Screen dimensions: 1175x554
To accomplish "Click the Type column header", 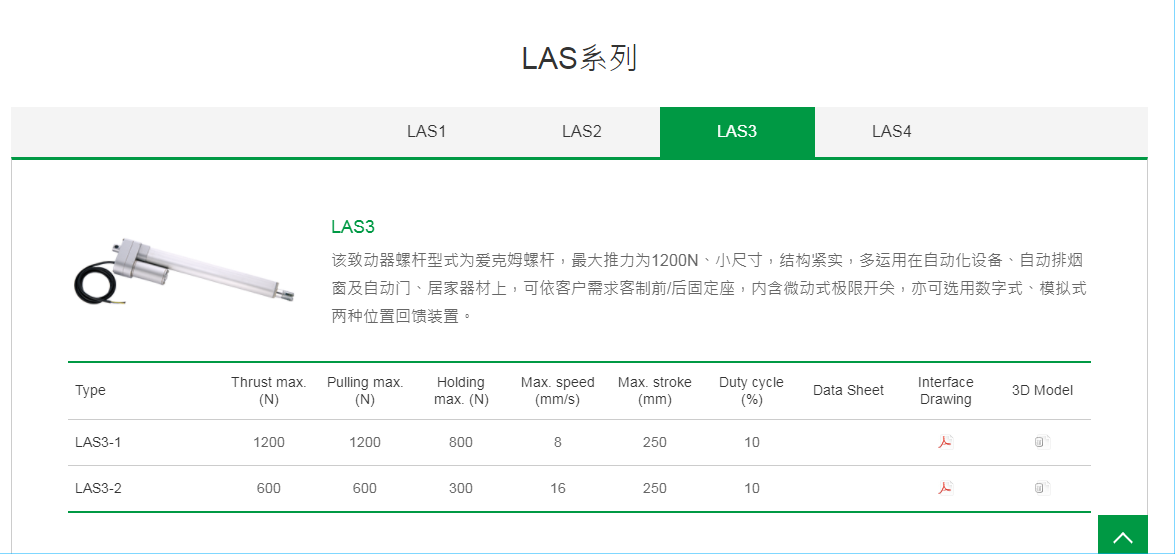I will click(91, 391).
